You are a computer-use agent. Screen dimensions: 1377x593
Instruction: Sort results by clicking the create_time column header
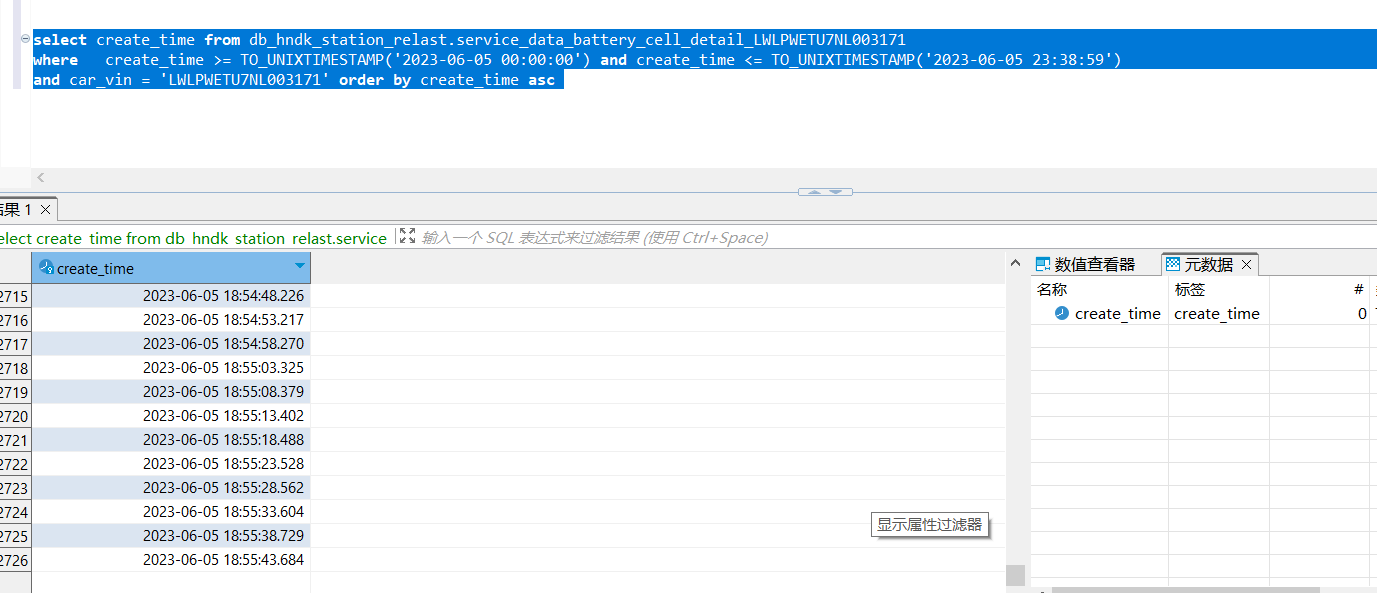pyautogui.click(x=170, y=267)
